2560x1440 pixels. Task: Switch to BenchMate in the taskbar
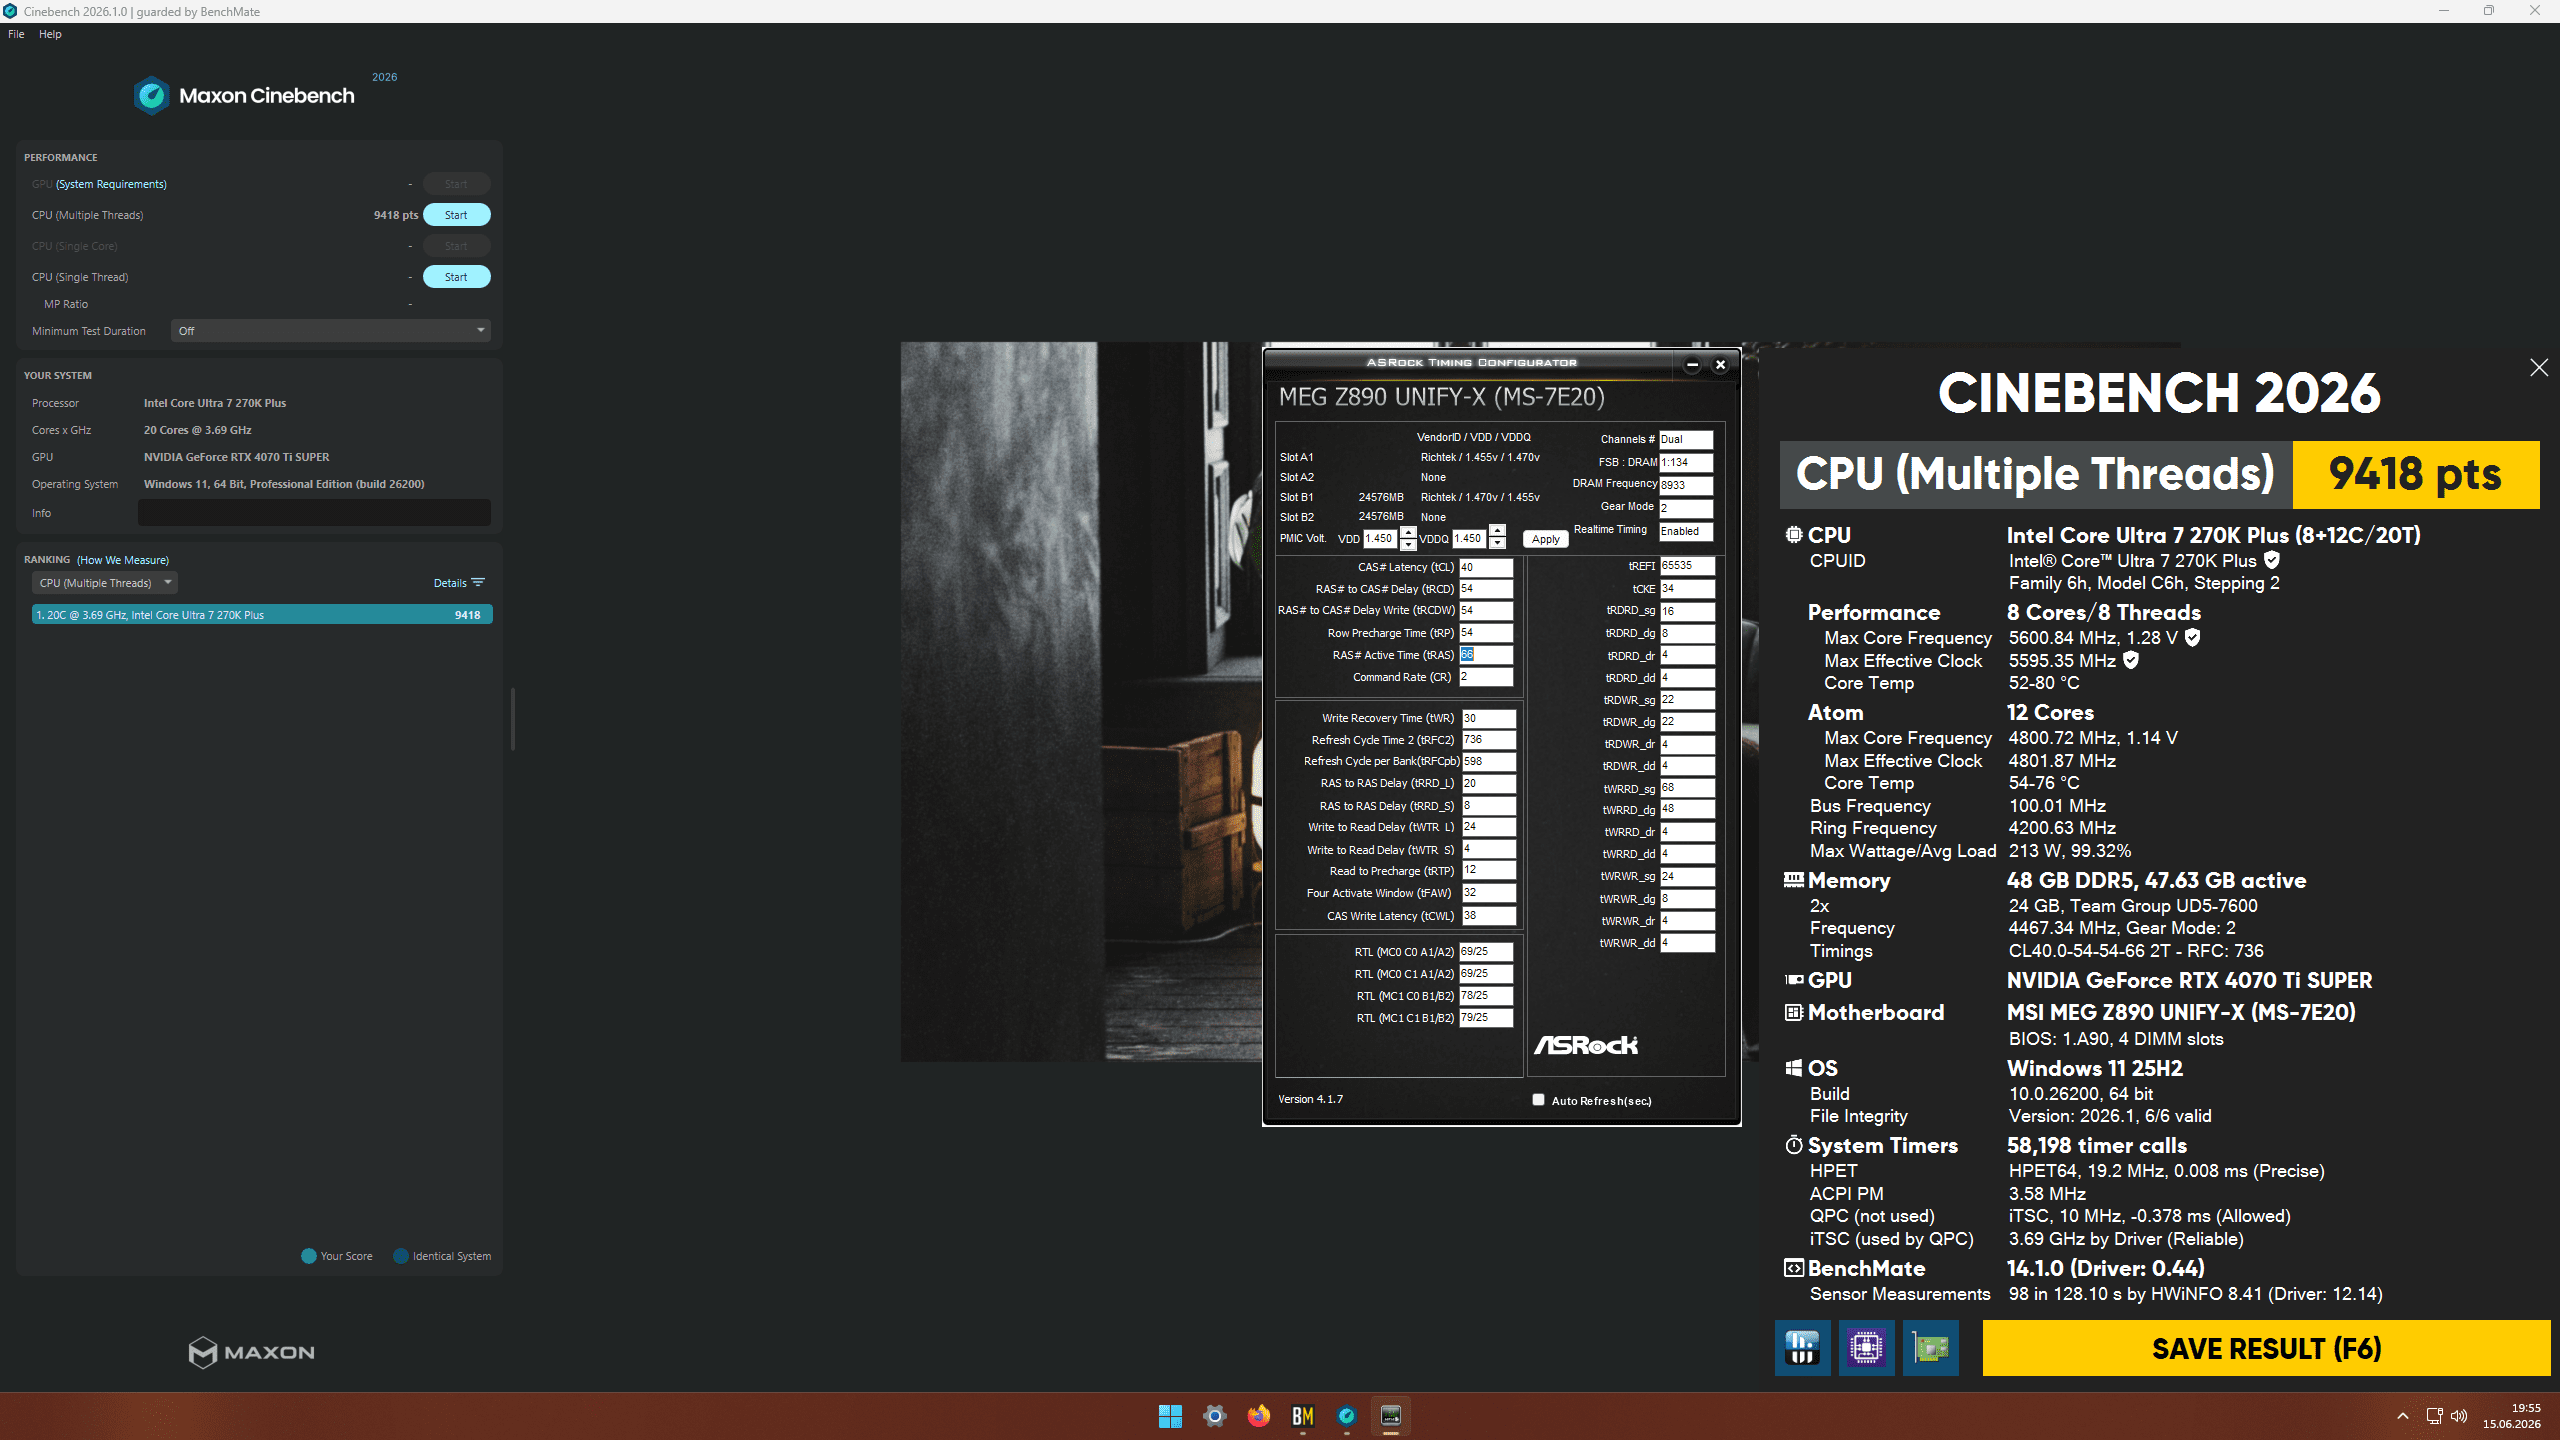click(x=1302, y=1416)
